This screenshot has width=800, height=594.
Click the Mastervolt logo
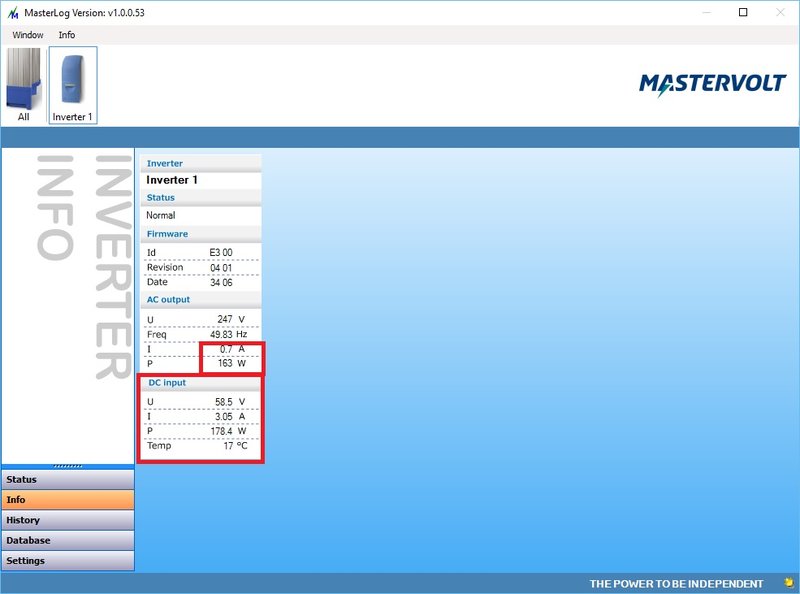click(x=712, y=85)
